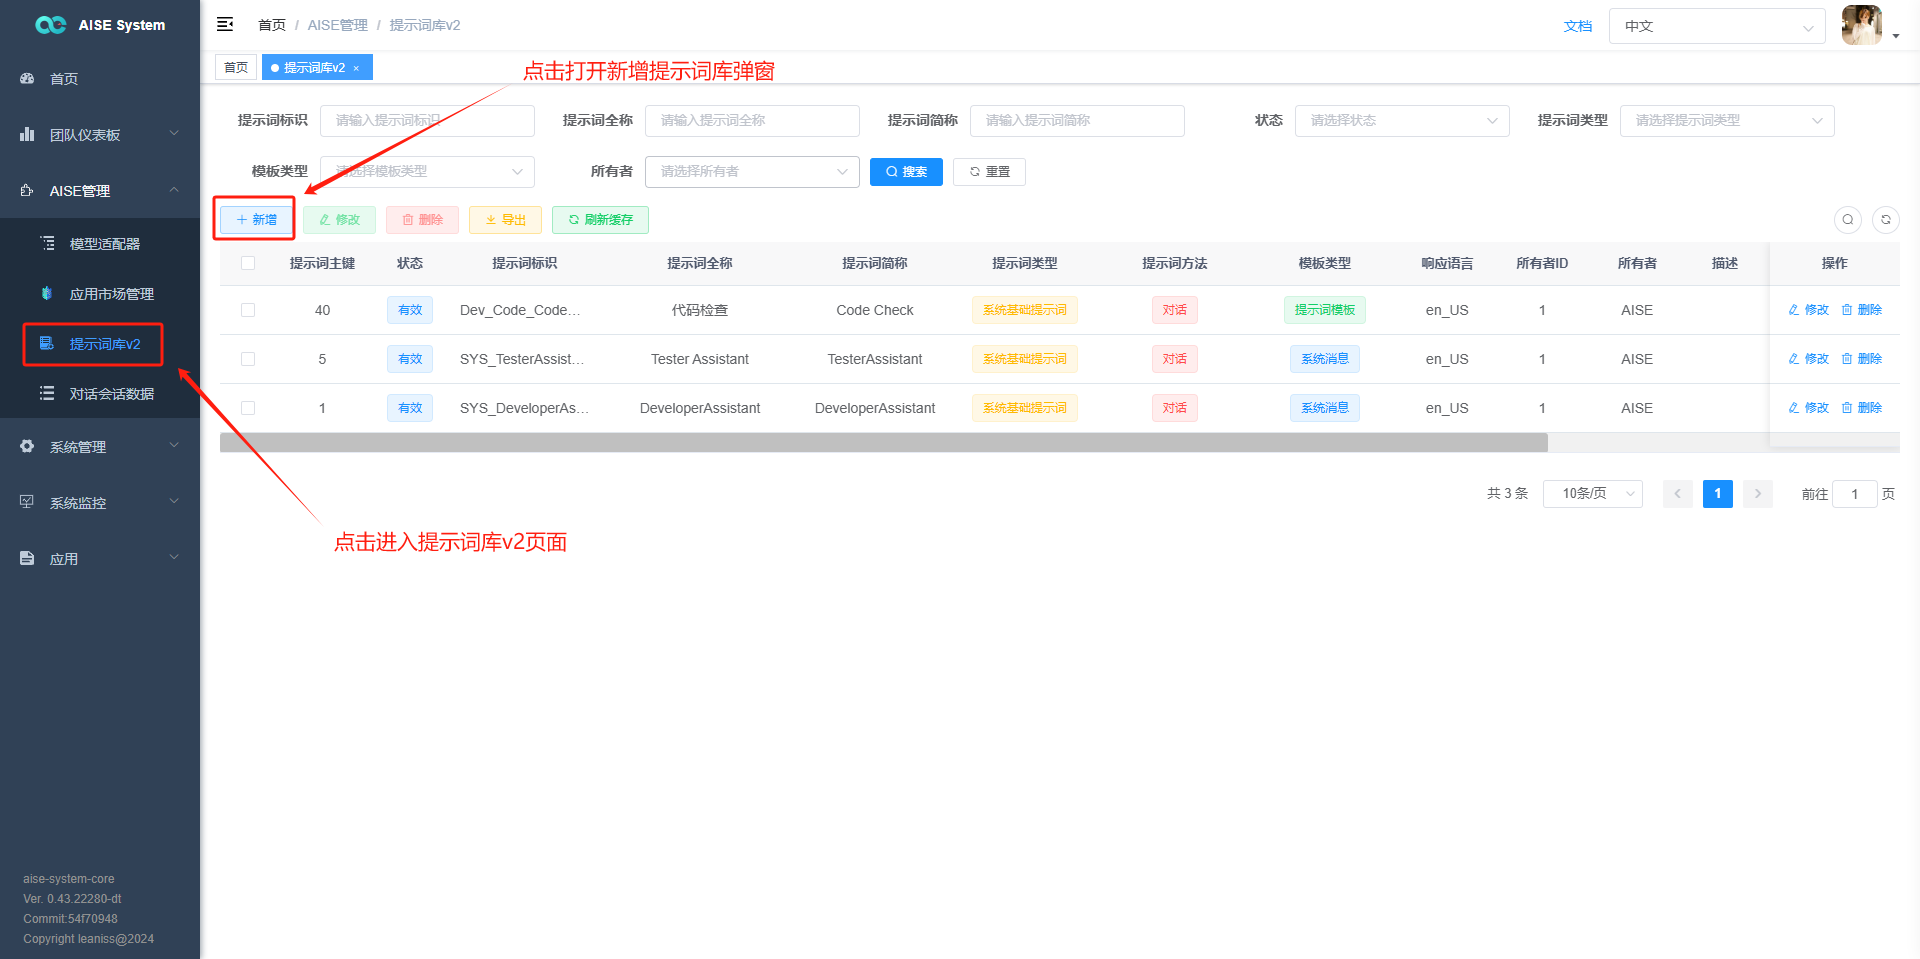Viewport: 1920px width, 959px height.
Task: Click the 首页 breadcrumb
Action: 272,25
